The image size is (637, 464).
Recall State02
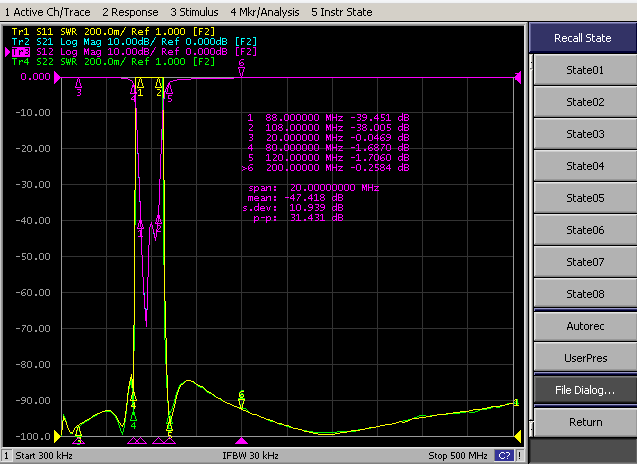coord(585,102)
